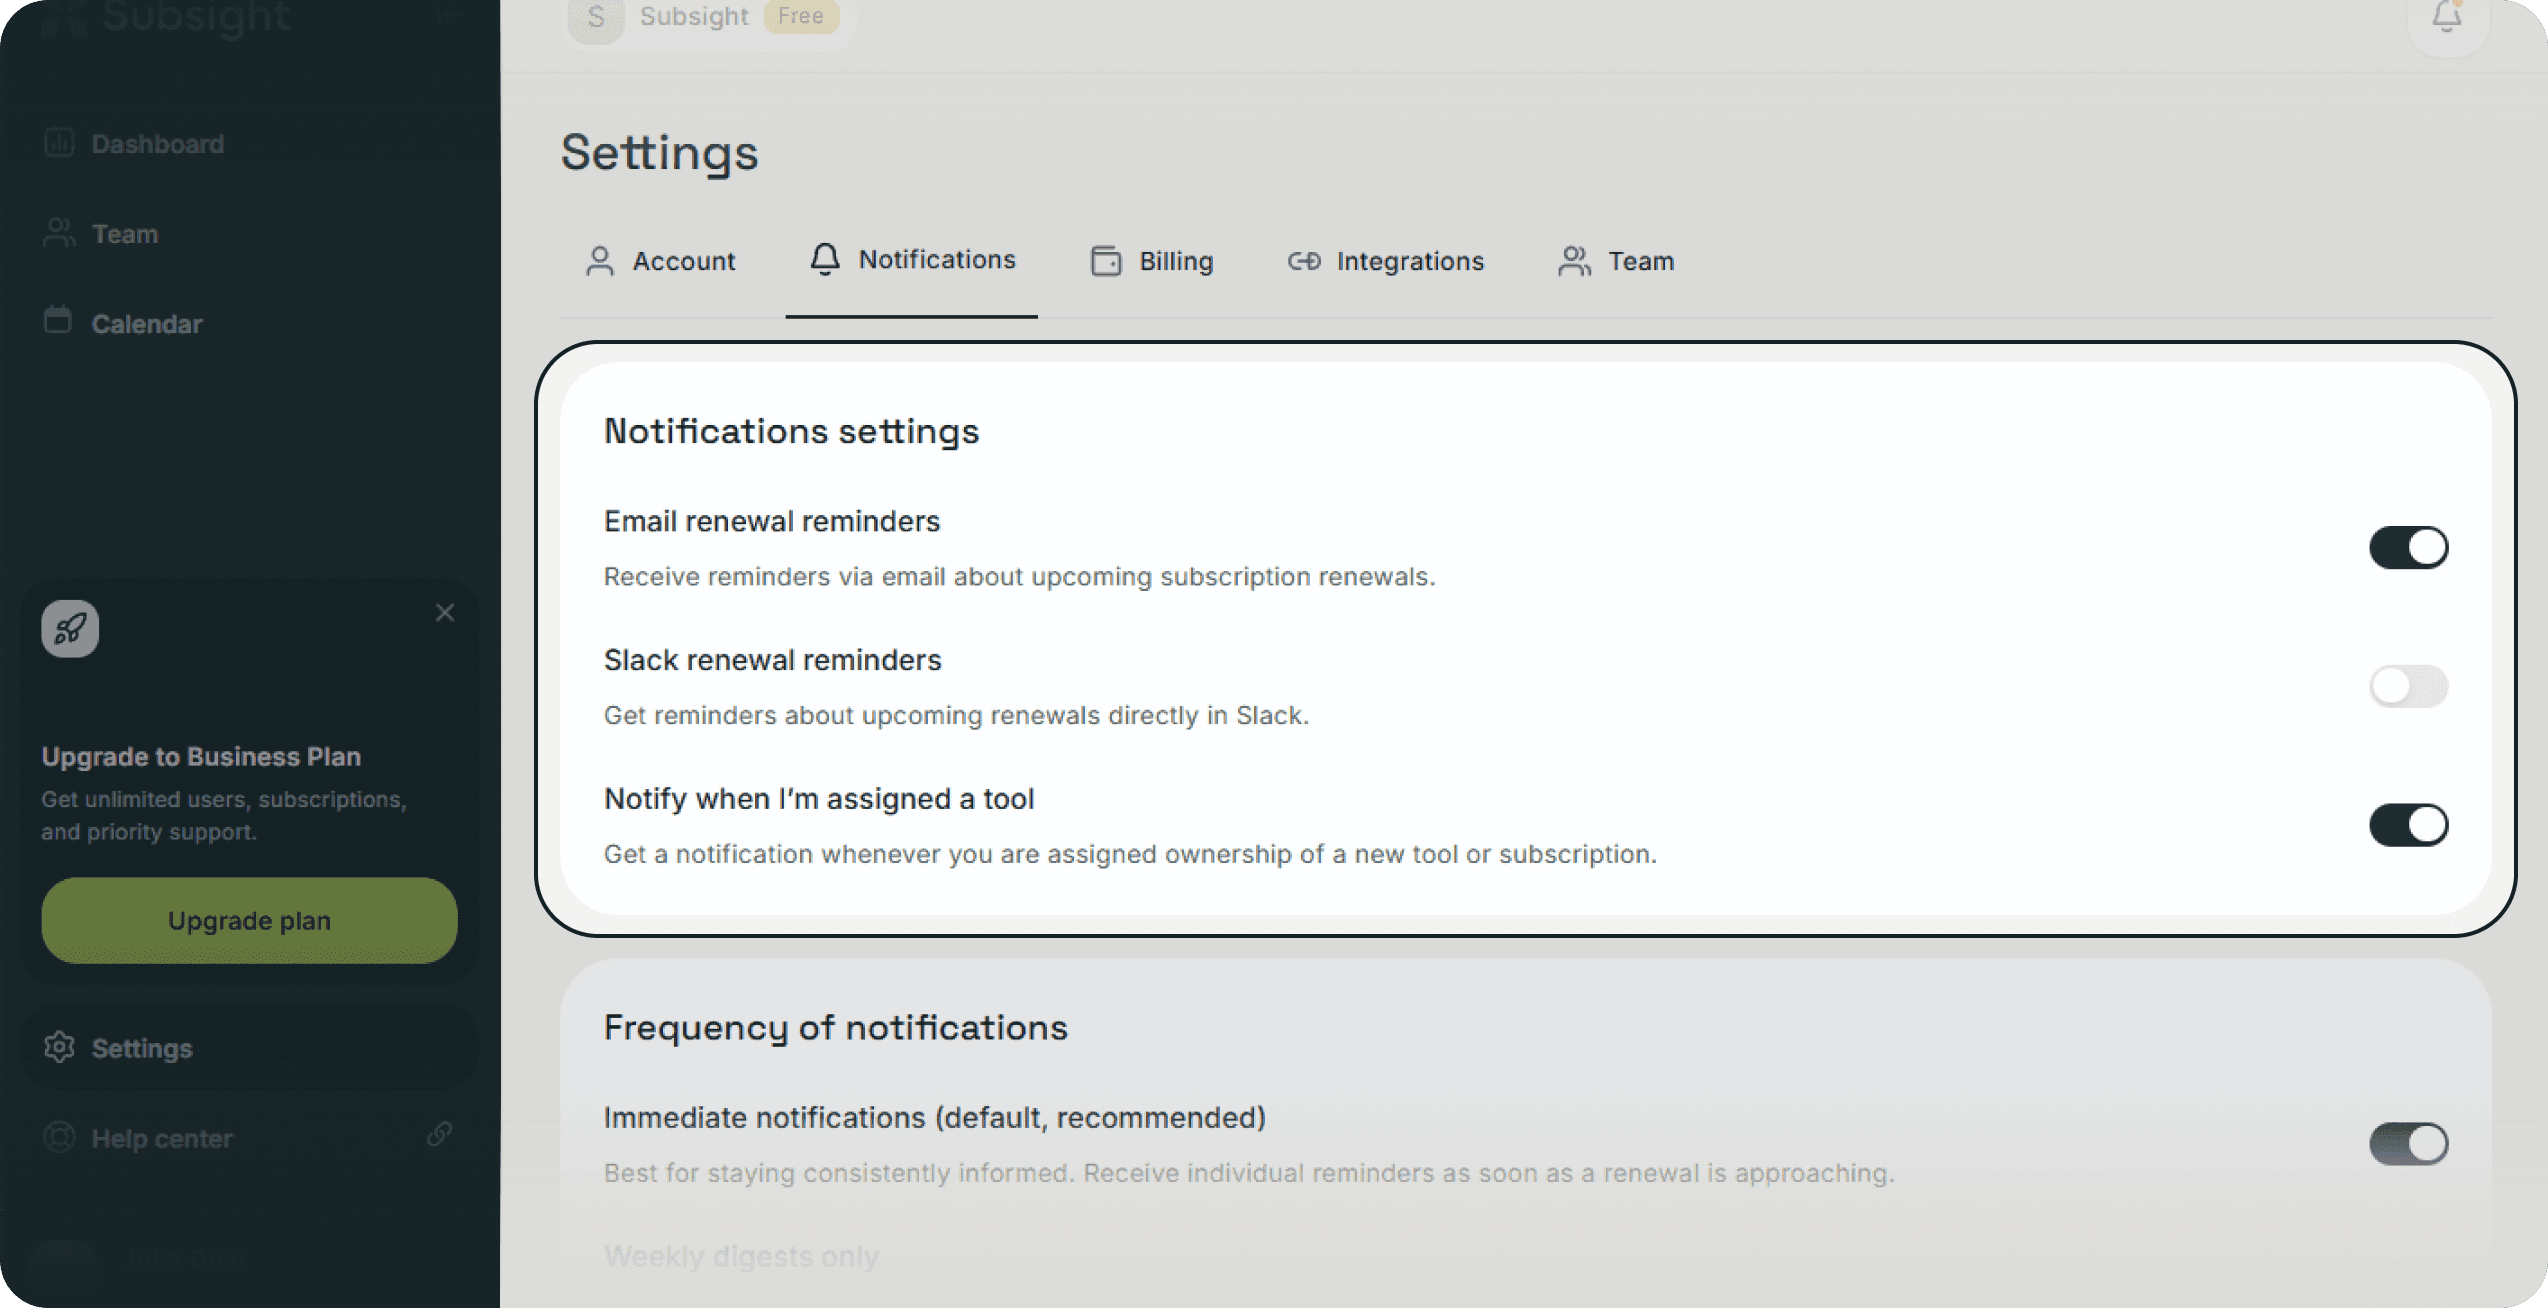The width and height of the screenshot is (2548, 1308).
Task: Toggle Notify when I'm assigned a tool
Action: click(2409, 825)
